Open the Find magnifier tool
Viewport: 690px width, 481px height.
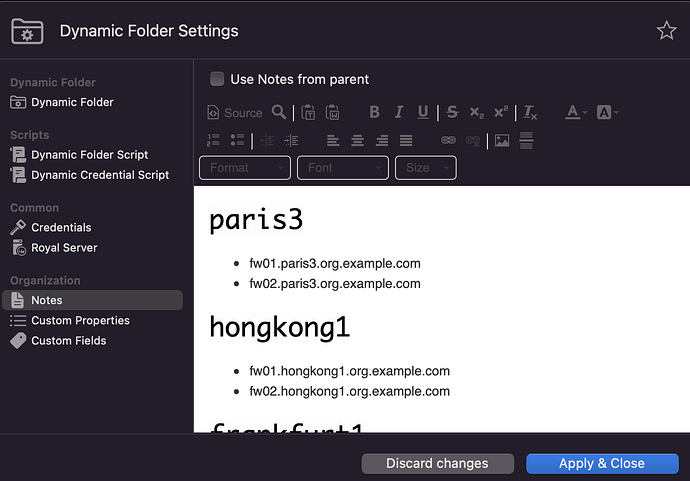[279, 113]
